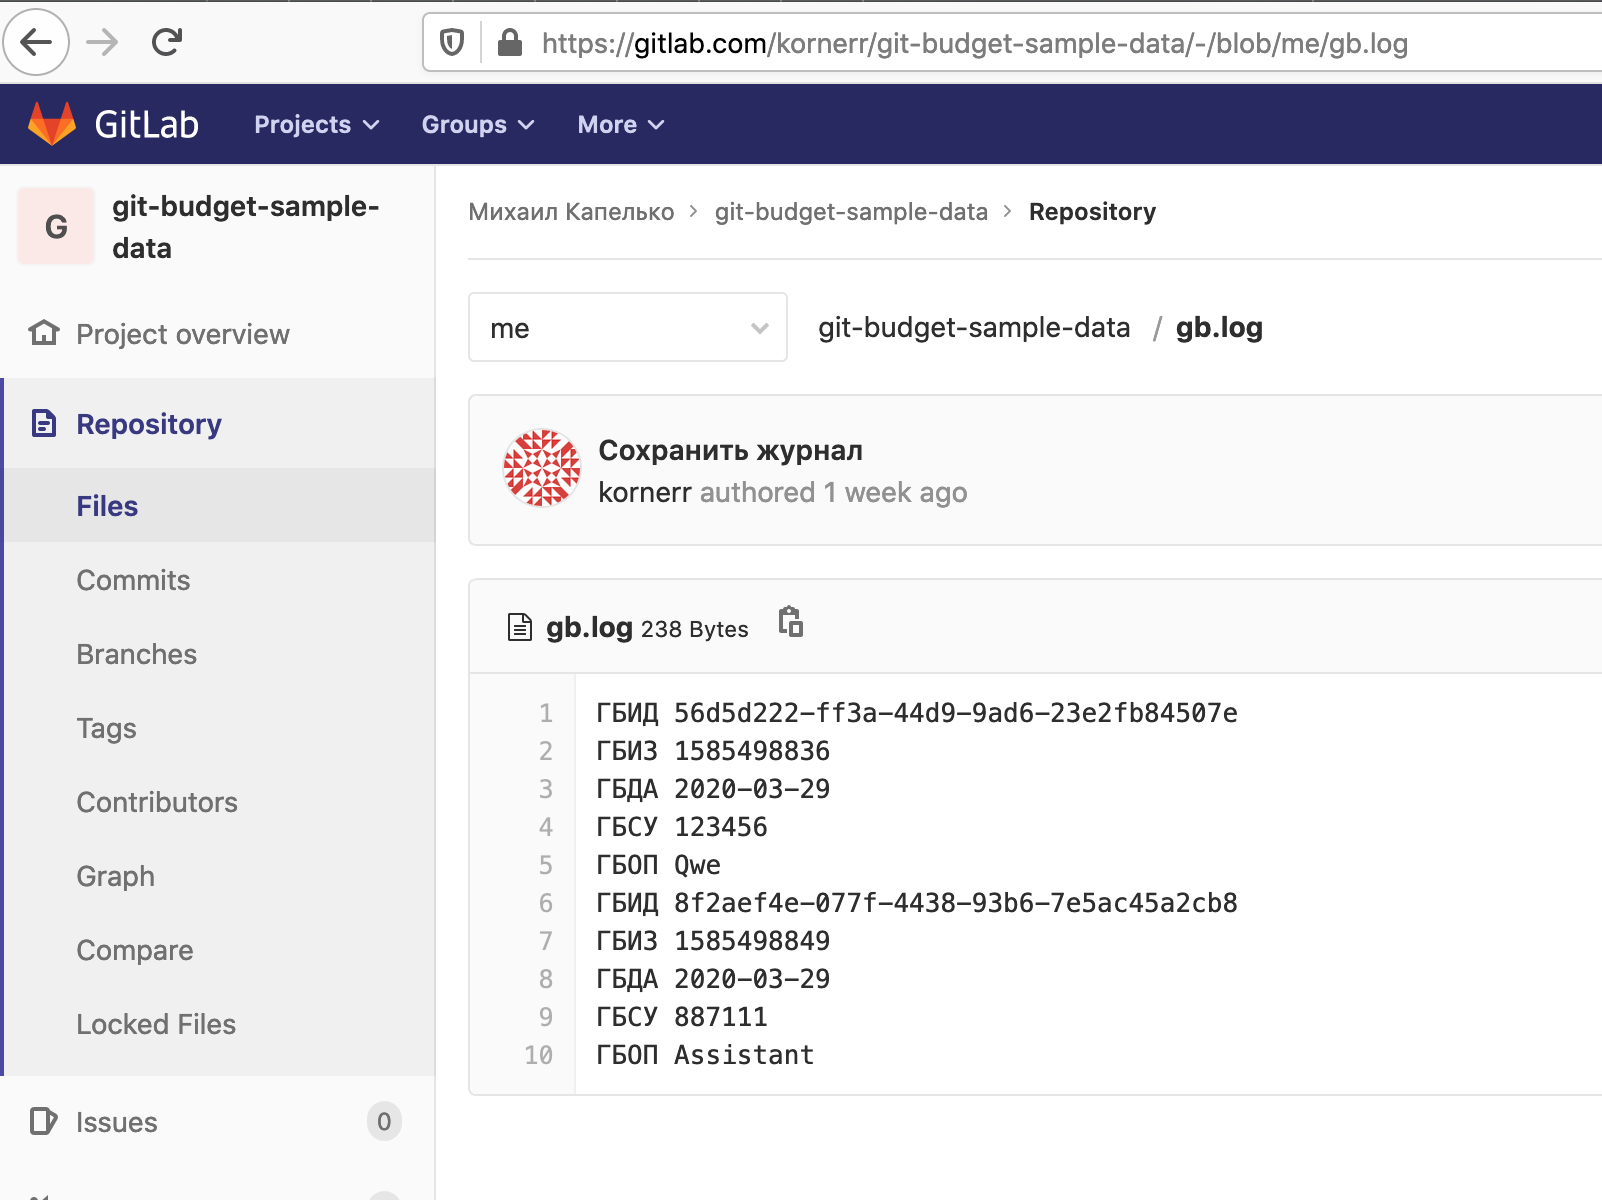
Task: Select line number 5 in gb.log
Action: tap(545, 864)
